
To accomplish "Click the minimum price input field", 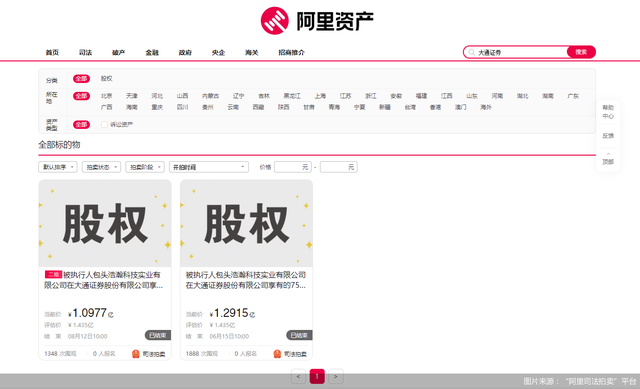I will 293,167.
